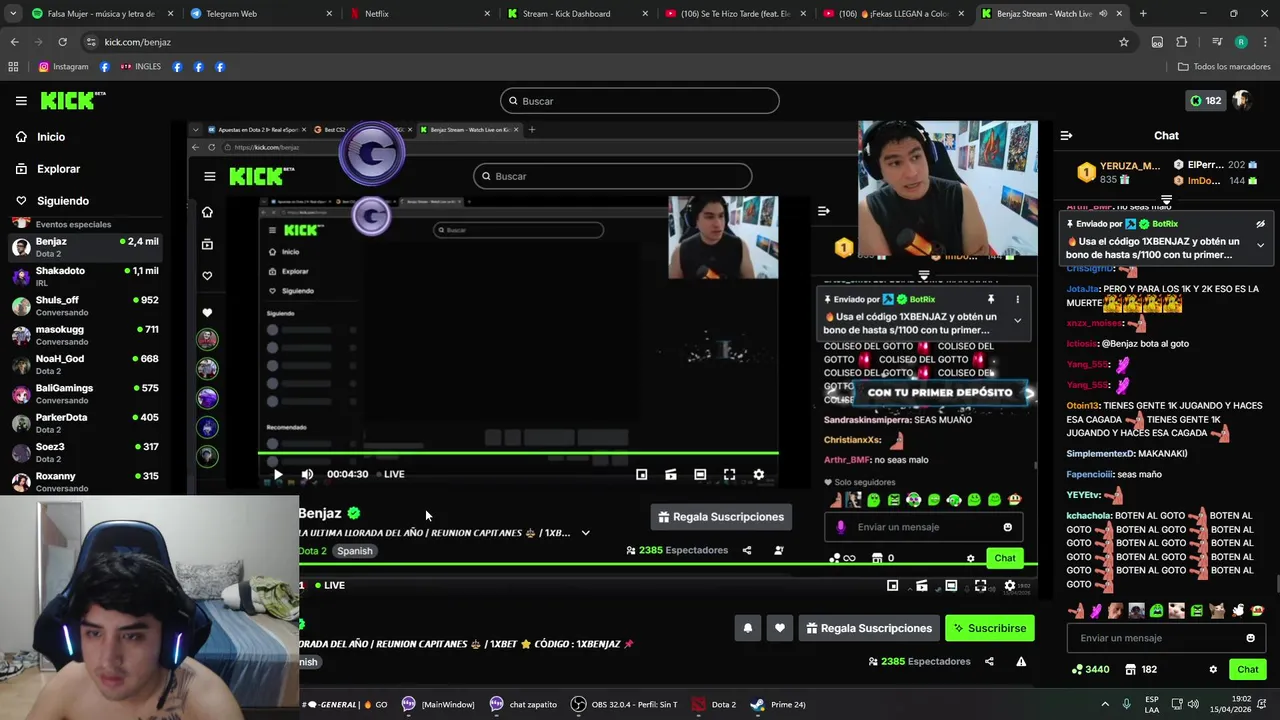This screenshot has height=720, width=1280.
Task: Collapse the chat panel with the arrow icon
Action: (x=1066, y=135)
